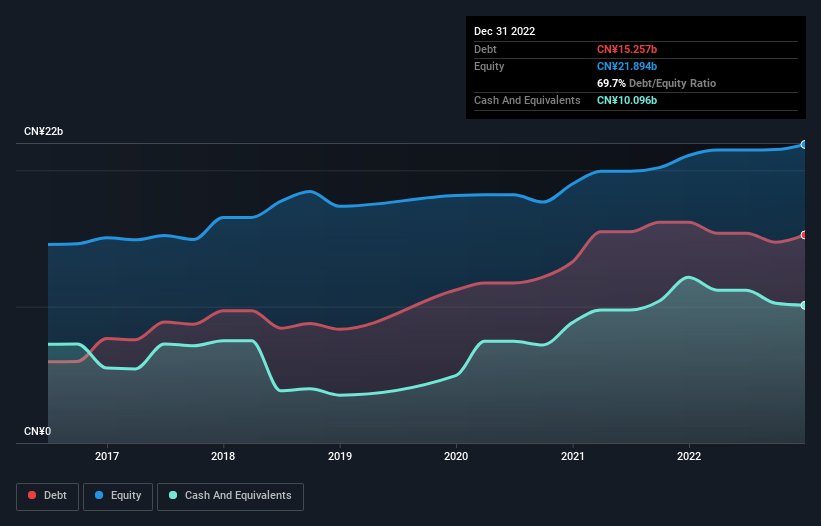This screenshot has height=526, width=821.
Task: Click the 2022 x-axis label
Action: (x=689, y=456)
